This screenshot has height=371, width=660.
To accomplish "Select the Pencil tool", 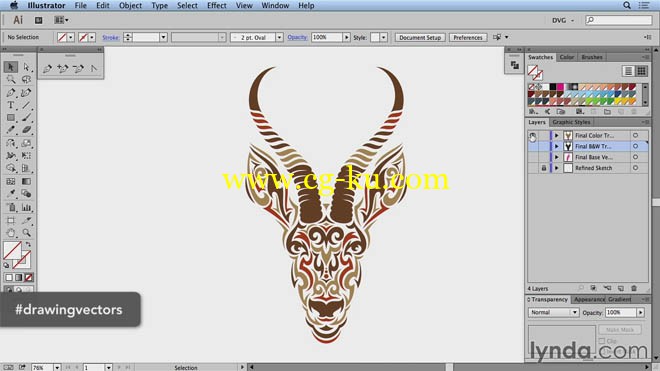I will pyautogui.click(x=11, y=130).
